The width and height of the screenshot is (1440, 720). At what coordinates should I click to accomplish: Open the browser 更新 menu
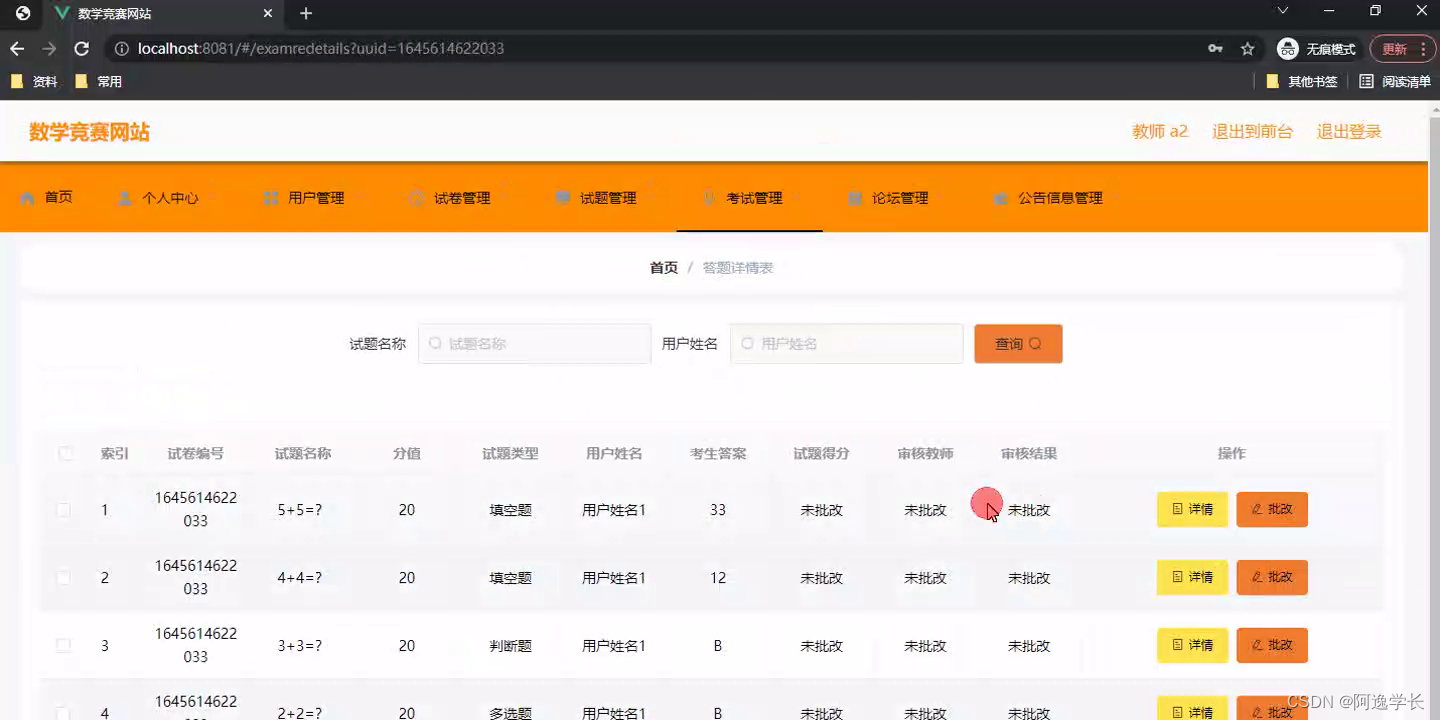tap(1402, 49)
